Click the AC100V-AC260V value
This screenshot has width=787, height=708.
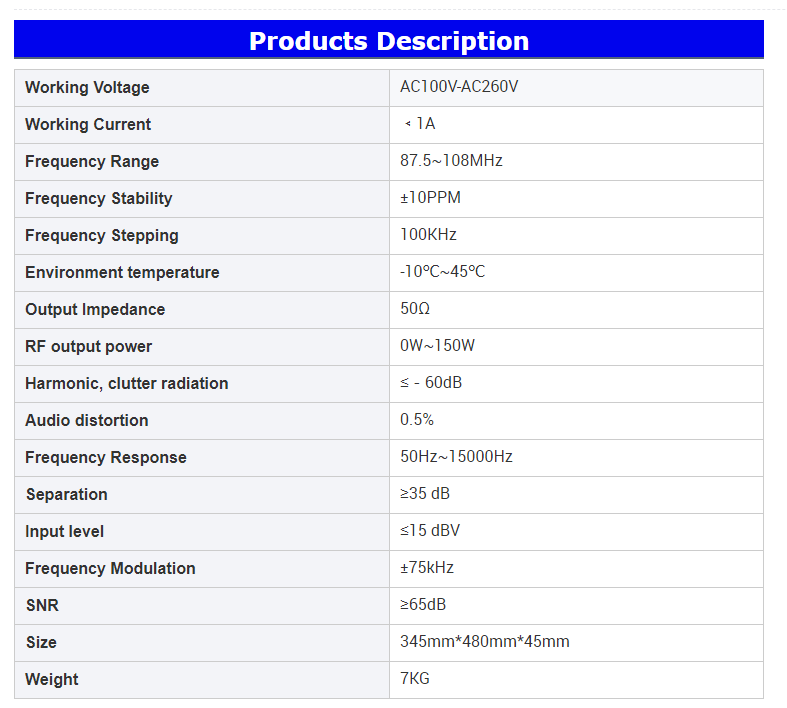click(459, 87)
